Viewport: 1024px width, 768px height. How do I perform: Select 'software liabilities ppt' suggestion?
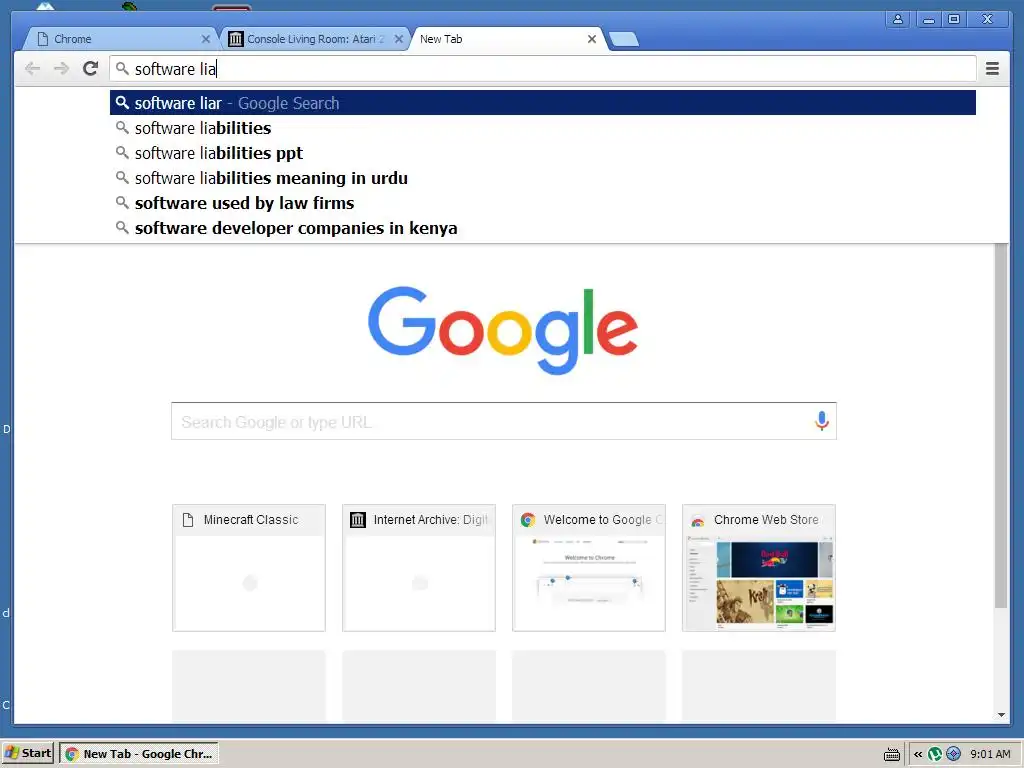point(543,153)
